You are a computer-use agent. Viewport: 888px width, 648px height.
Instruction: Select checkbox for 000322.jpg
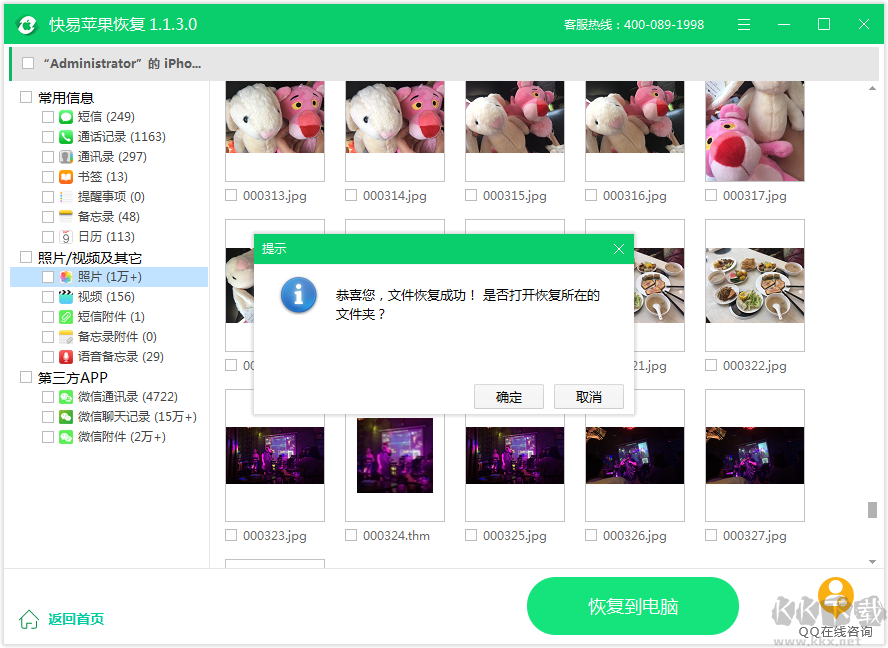(711, 365)
